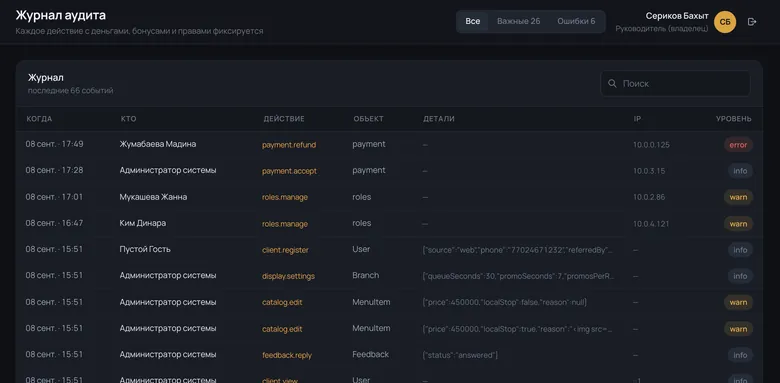
Task: Click the IP address 10.0.2.86
Action: (x=649, y=197)
